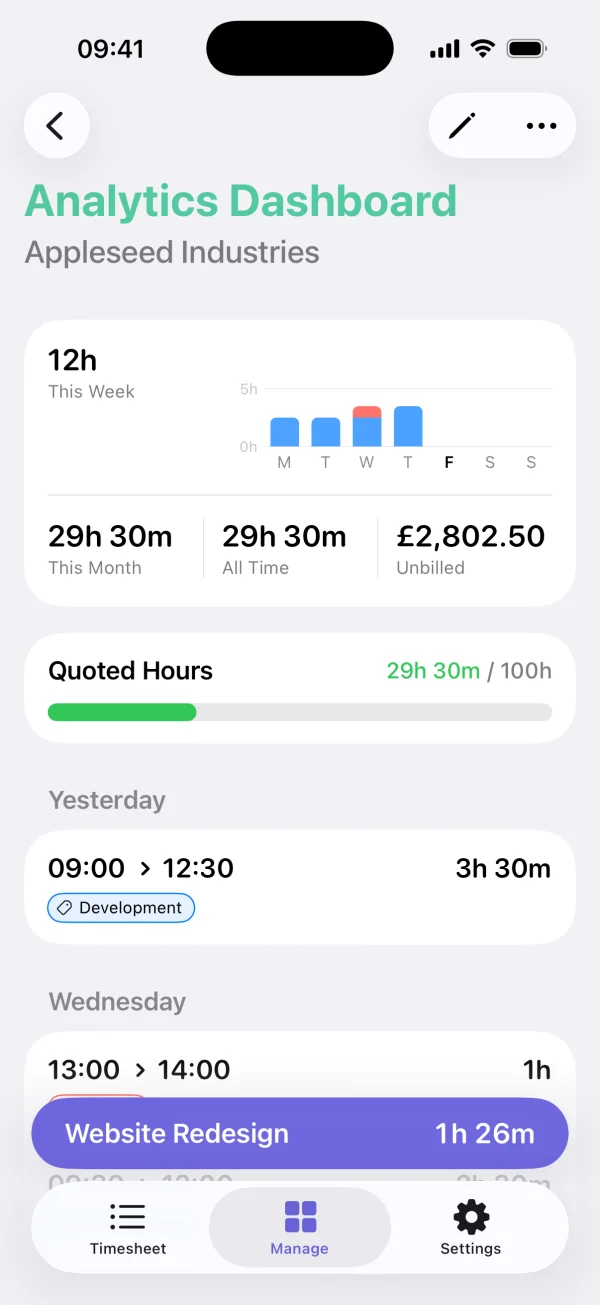Tap the back chevron arrow

click(x=56, y=125)
